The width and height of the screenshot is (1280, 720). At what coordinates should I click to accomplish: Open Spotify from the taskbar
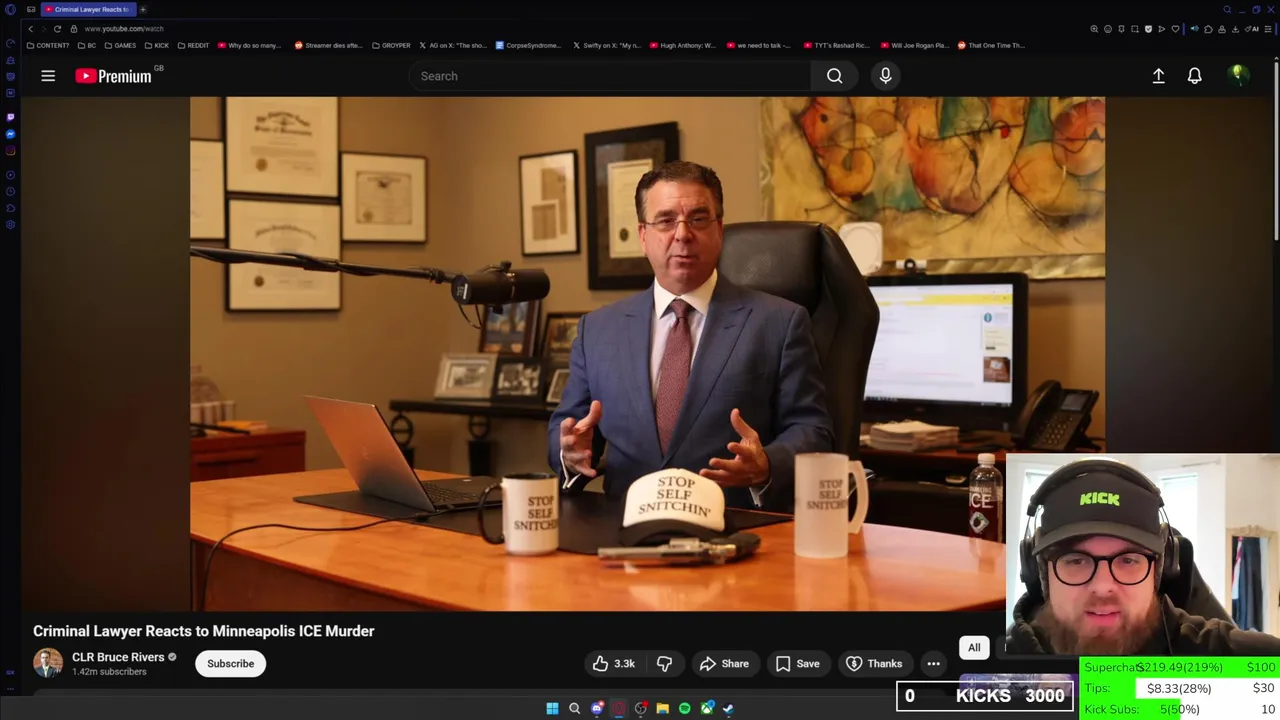click(684, 708)
